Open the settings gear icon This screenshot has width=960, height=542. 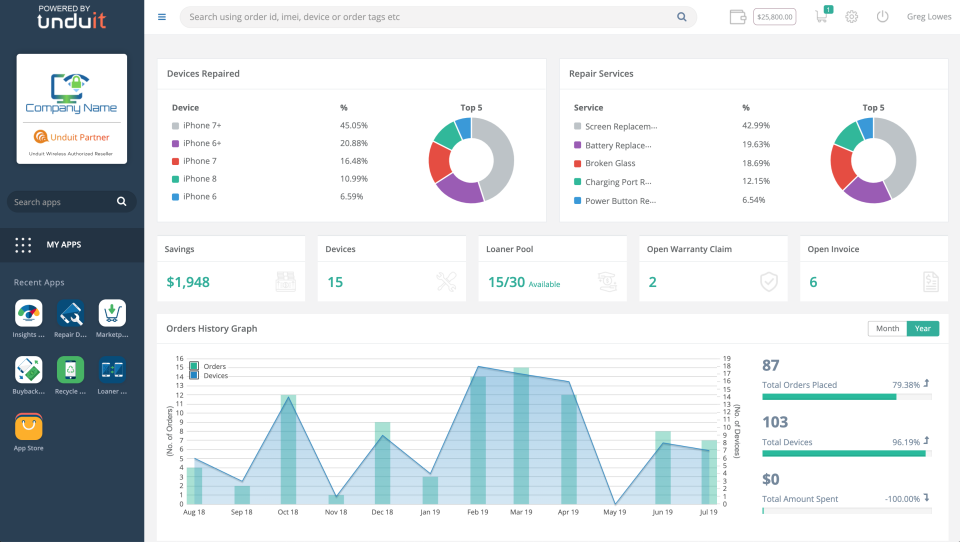click(x=852, y=17)
